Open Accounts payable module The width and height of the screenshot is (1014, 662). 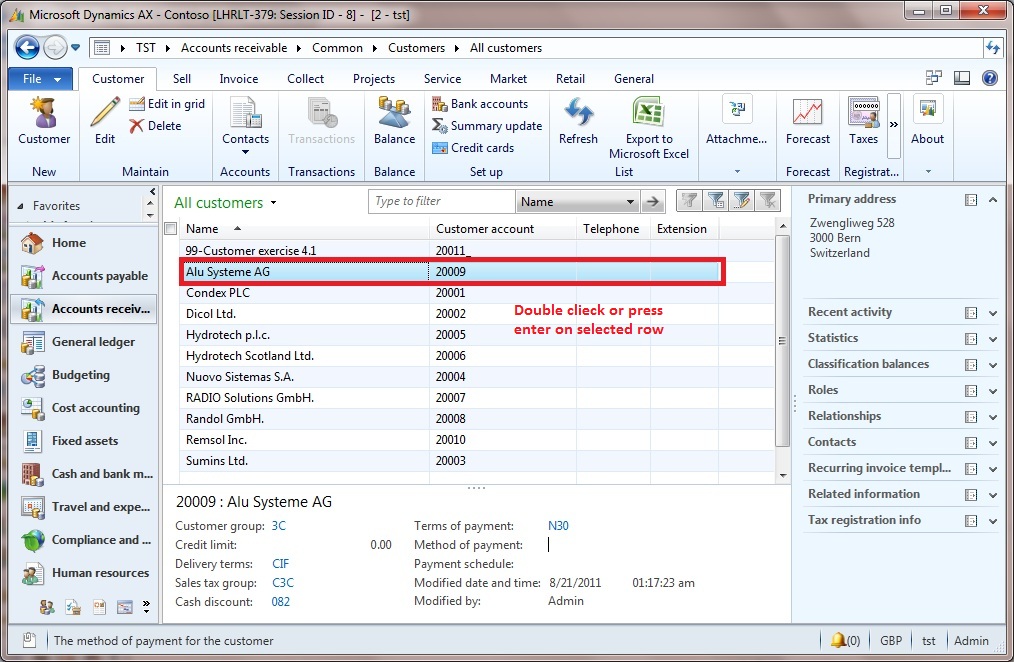pyautogui.click(x=83, y=276)
